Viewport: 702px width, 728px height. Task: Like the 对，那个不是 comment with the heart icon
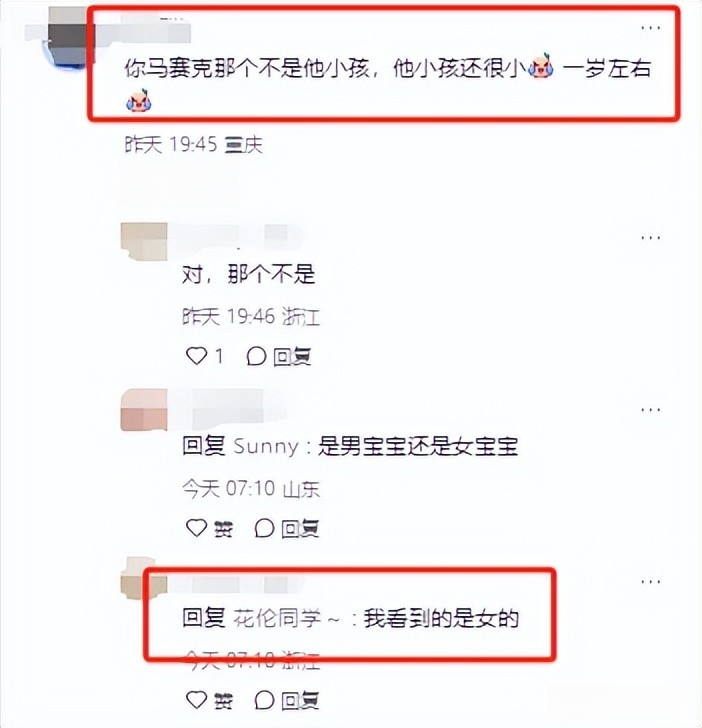(x=196, y=356)
